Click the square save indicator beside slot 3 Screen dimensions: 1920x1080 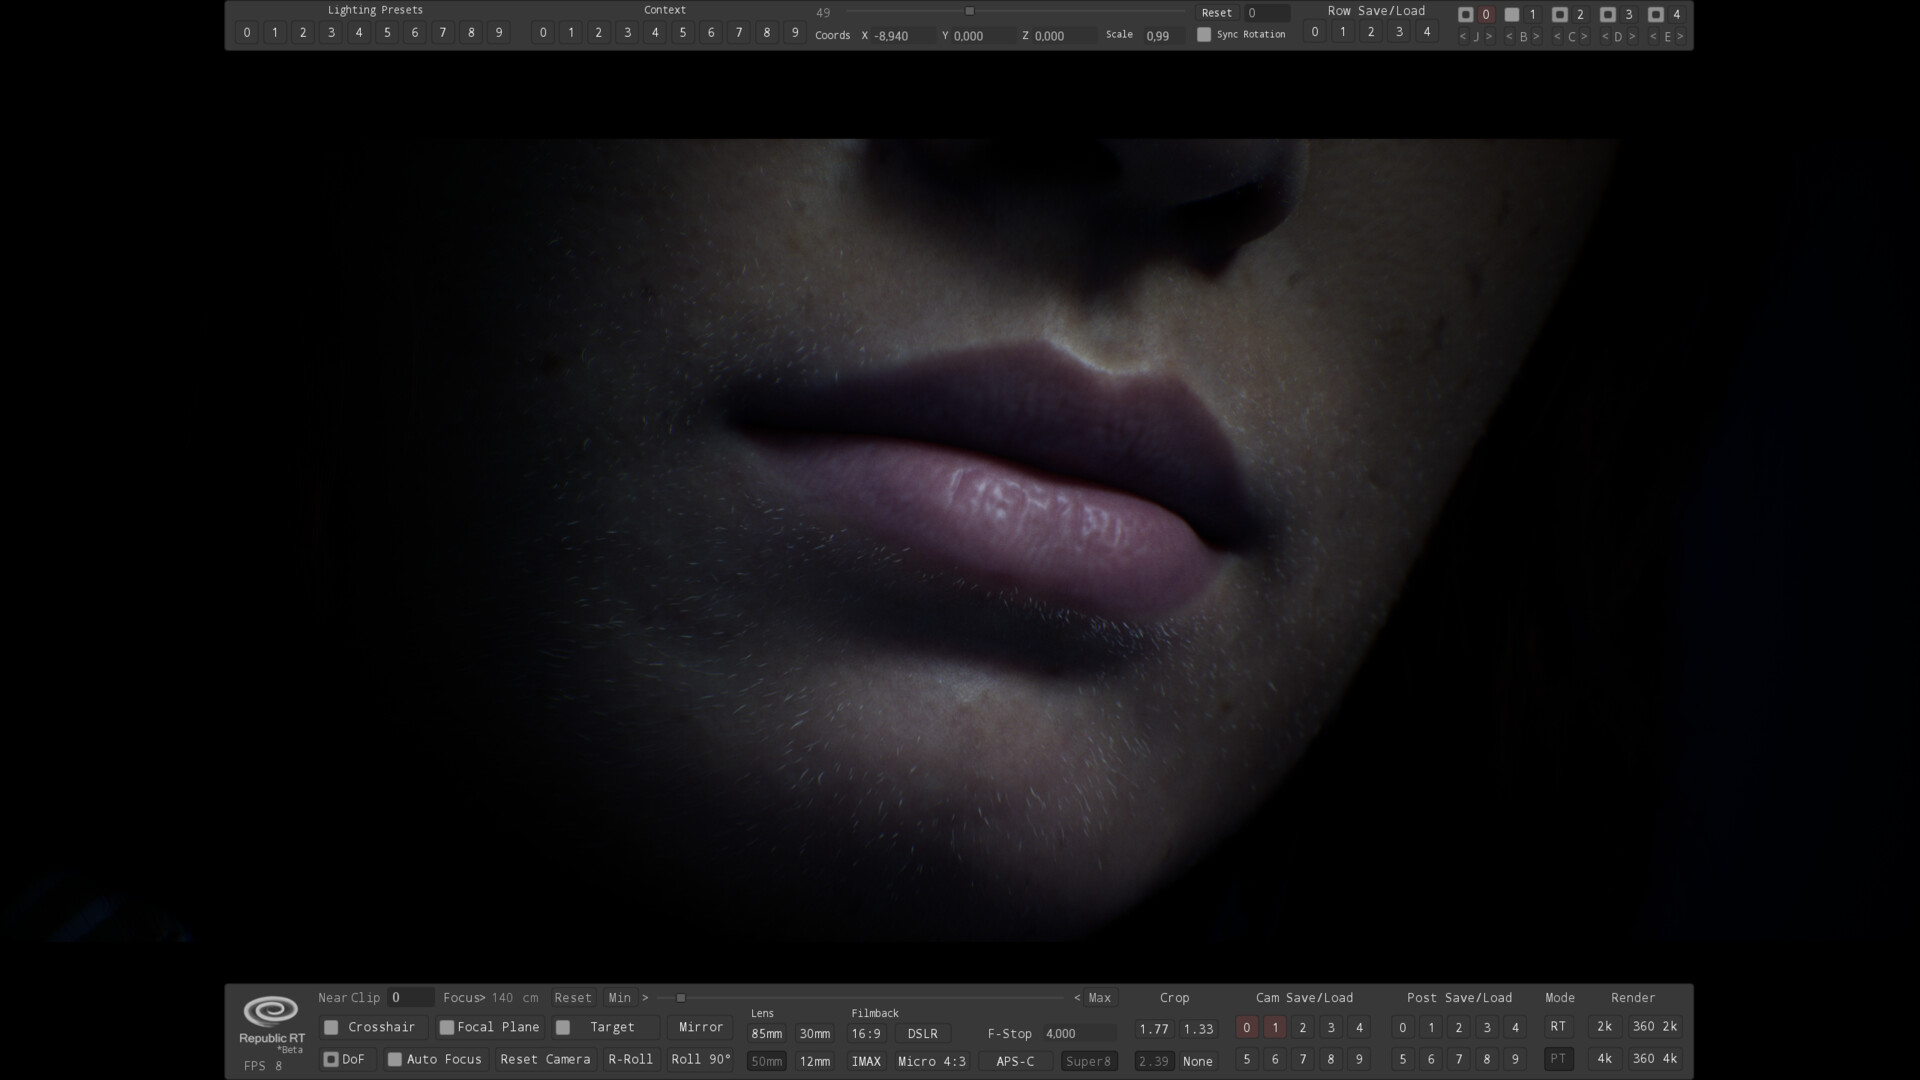tap(1608, 14)
